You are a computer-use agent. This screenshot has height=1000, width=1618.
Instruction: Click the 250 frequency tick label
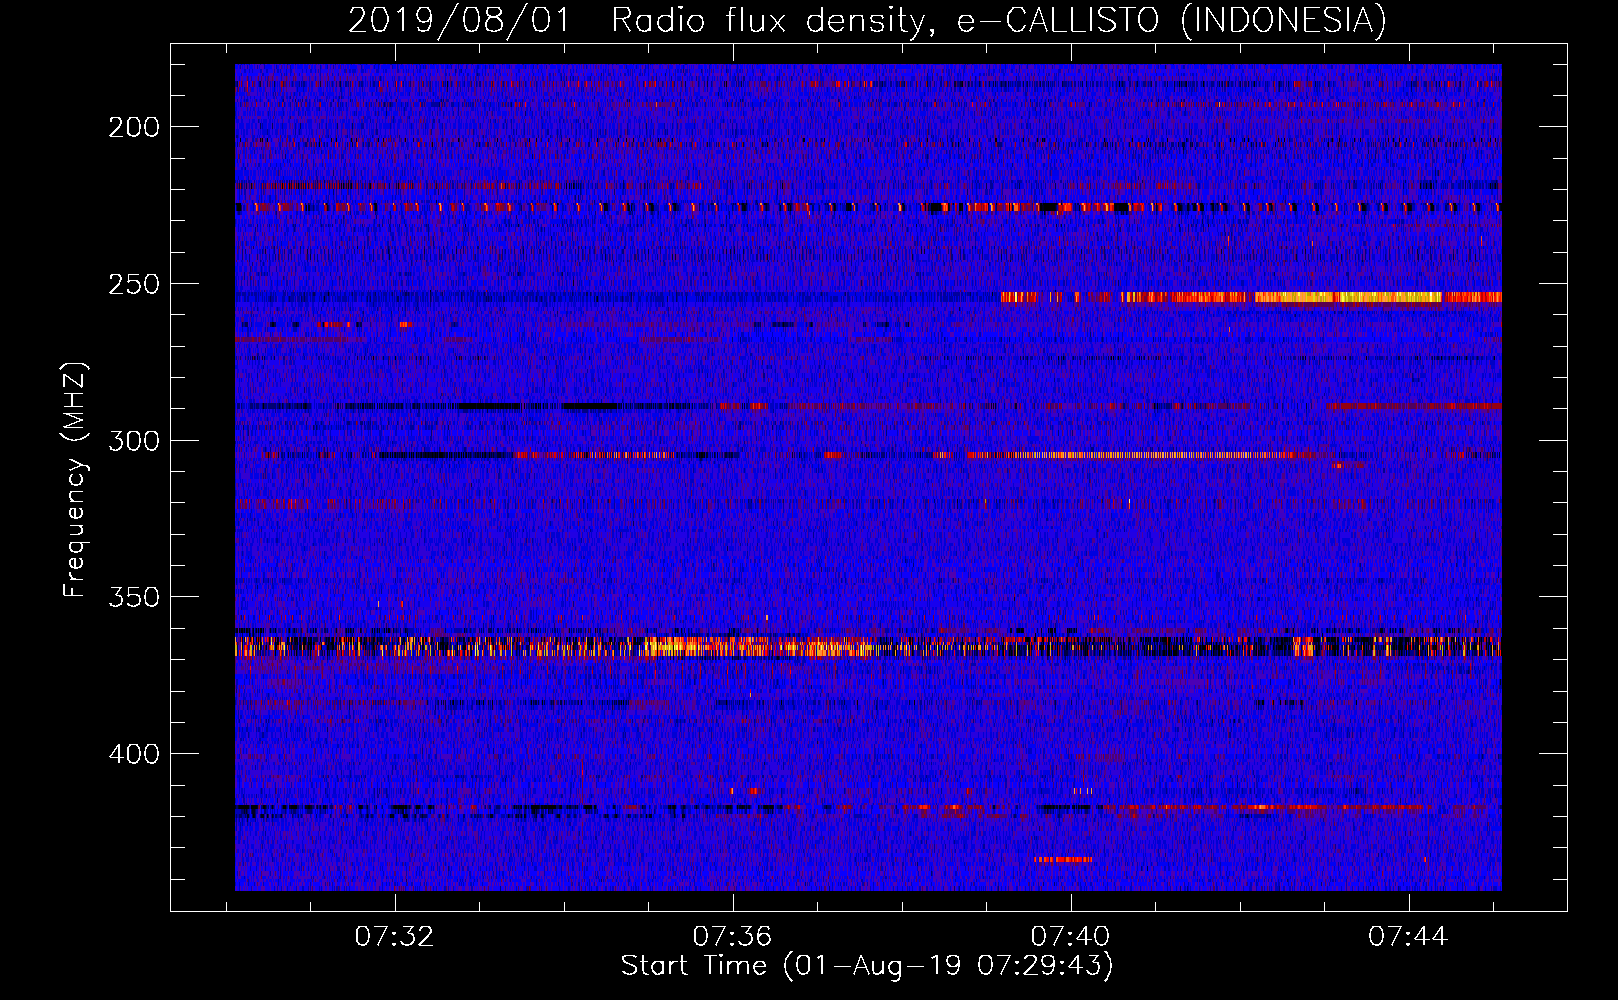pos(134,284)
